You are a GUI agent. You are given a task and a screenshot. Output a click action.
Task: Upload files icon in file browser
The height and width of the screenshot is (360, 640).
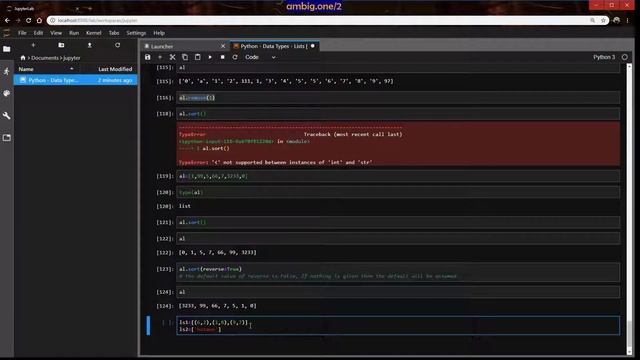pos(89,45)
